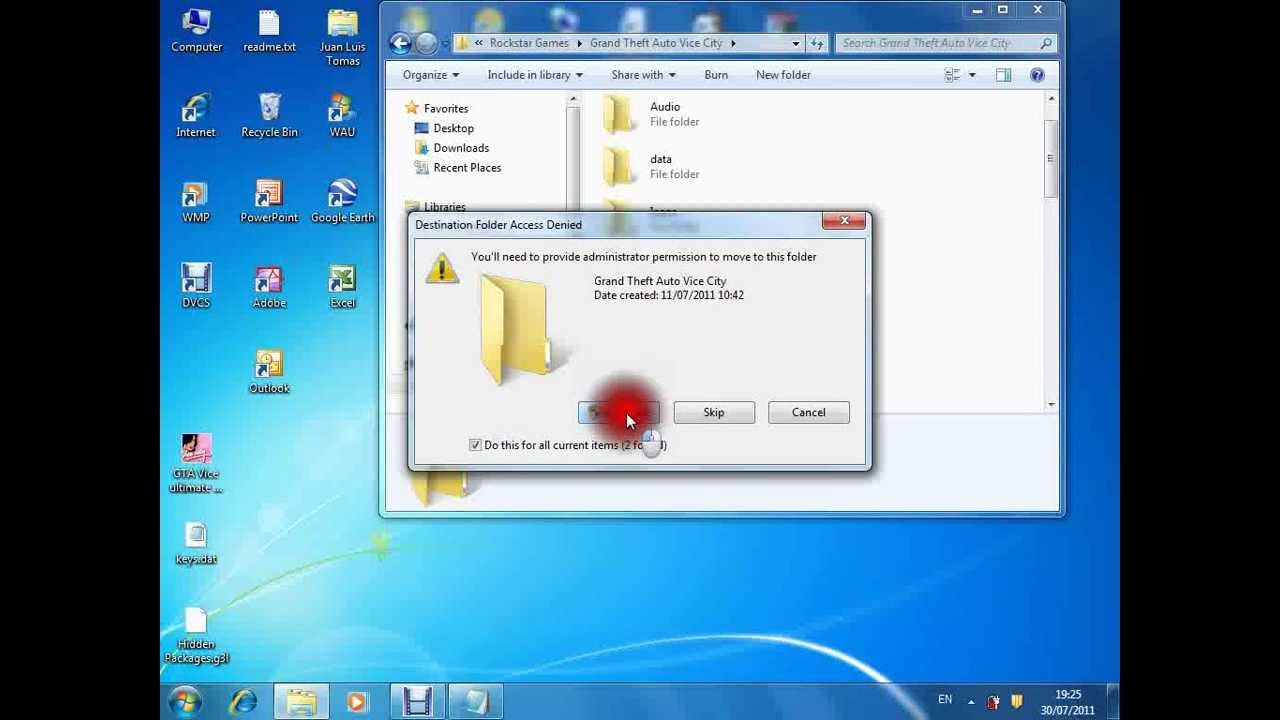Select the Excel desktop shortcut
The height and width of the screenshot is (720, 1280).
[x=342, y=286]
